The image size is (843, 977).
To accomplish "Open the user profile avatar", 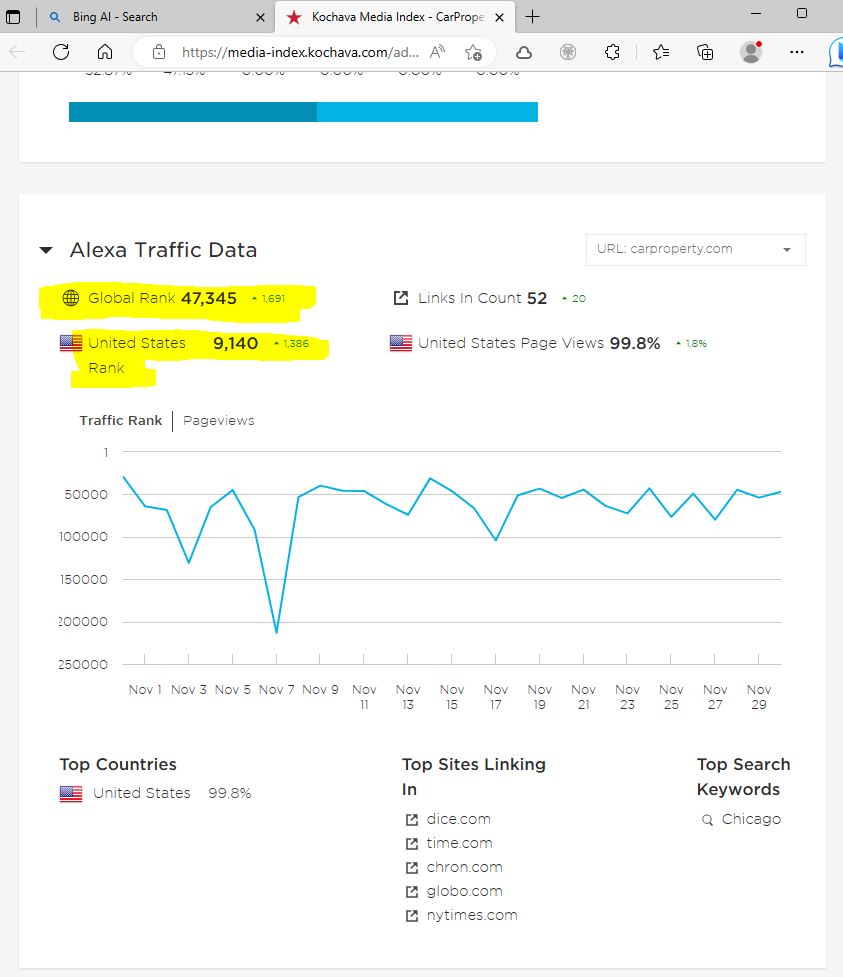I will coord(751,52).
